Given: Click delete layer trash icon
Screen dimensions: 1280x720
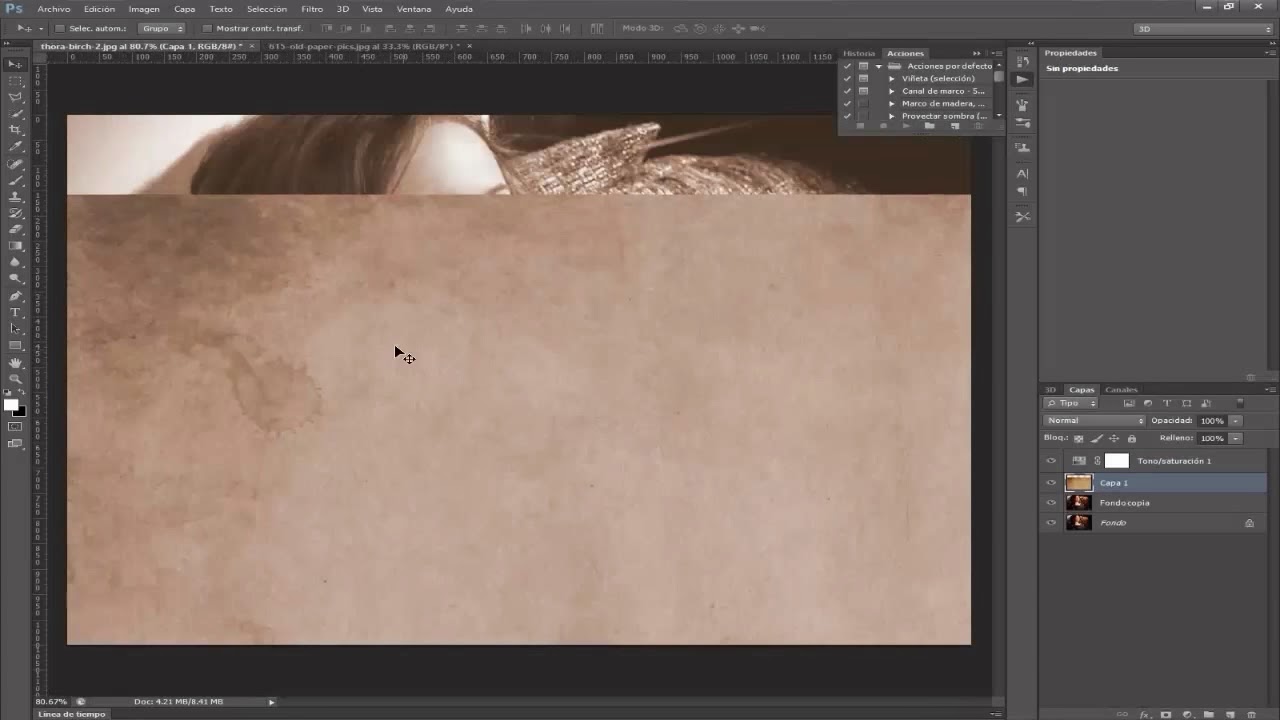Looking at the screenshot, I should (1251, 715).
